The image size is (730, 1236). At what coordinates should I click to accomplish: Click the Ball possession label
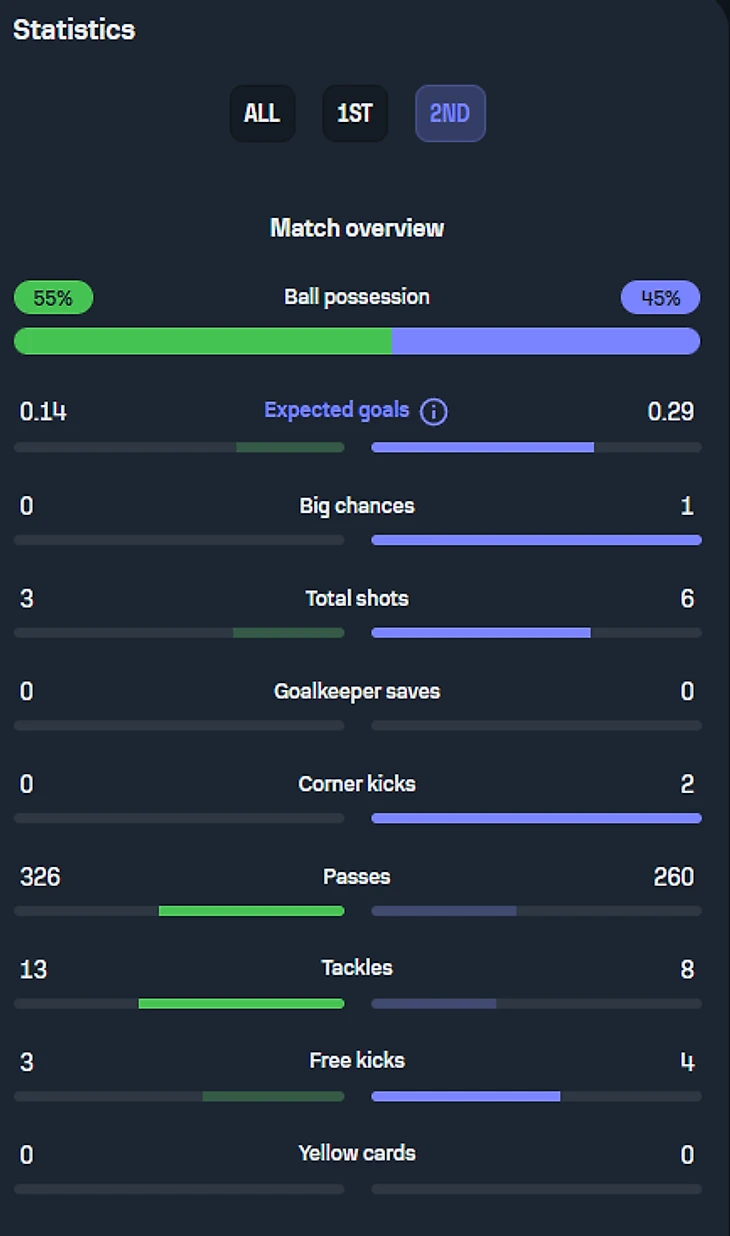tap(357, 297)
